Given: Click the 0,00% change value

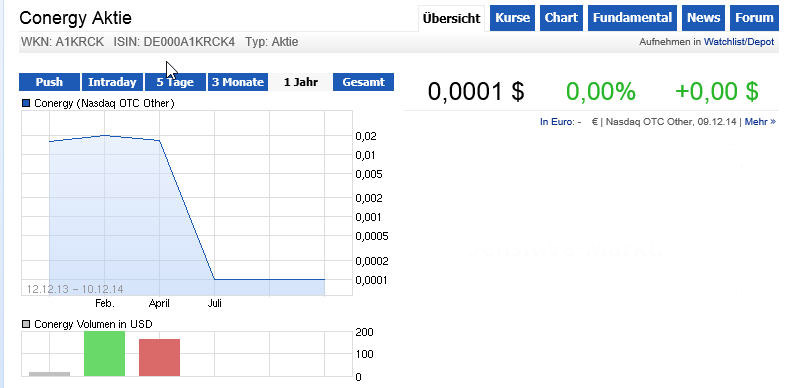Looking at the screenshot, I should (601, 92).
